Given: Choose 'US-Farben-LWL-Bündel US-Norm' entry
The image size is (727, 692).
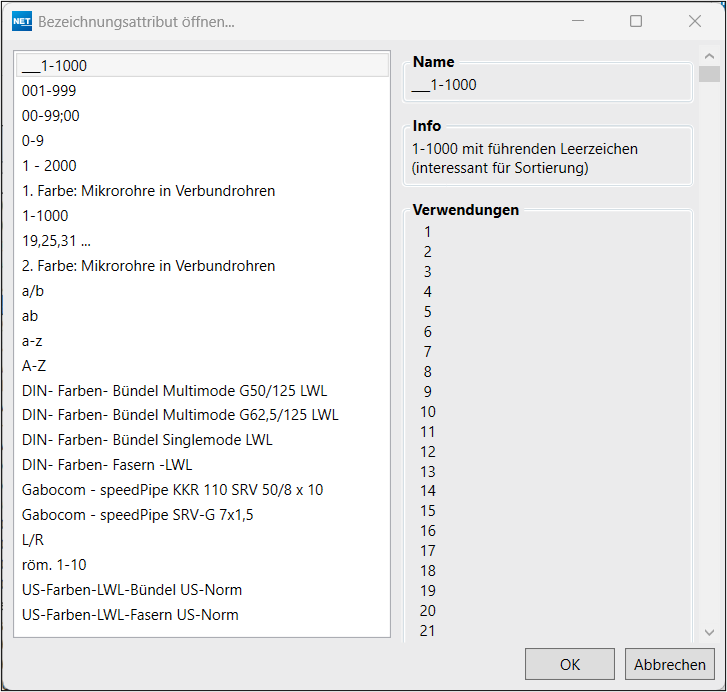Looking at the screenshot, I should (202, 590).
